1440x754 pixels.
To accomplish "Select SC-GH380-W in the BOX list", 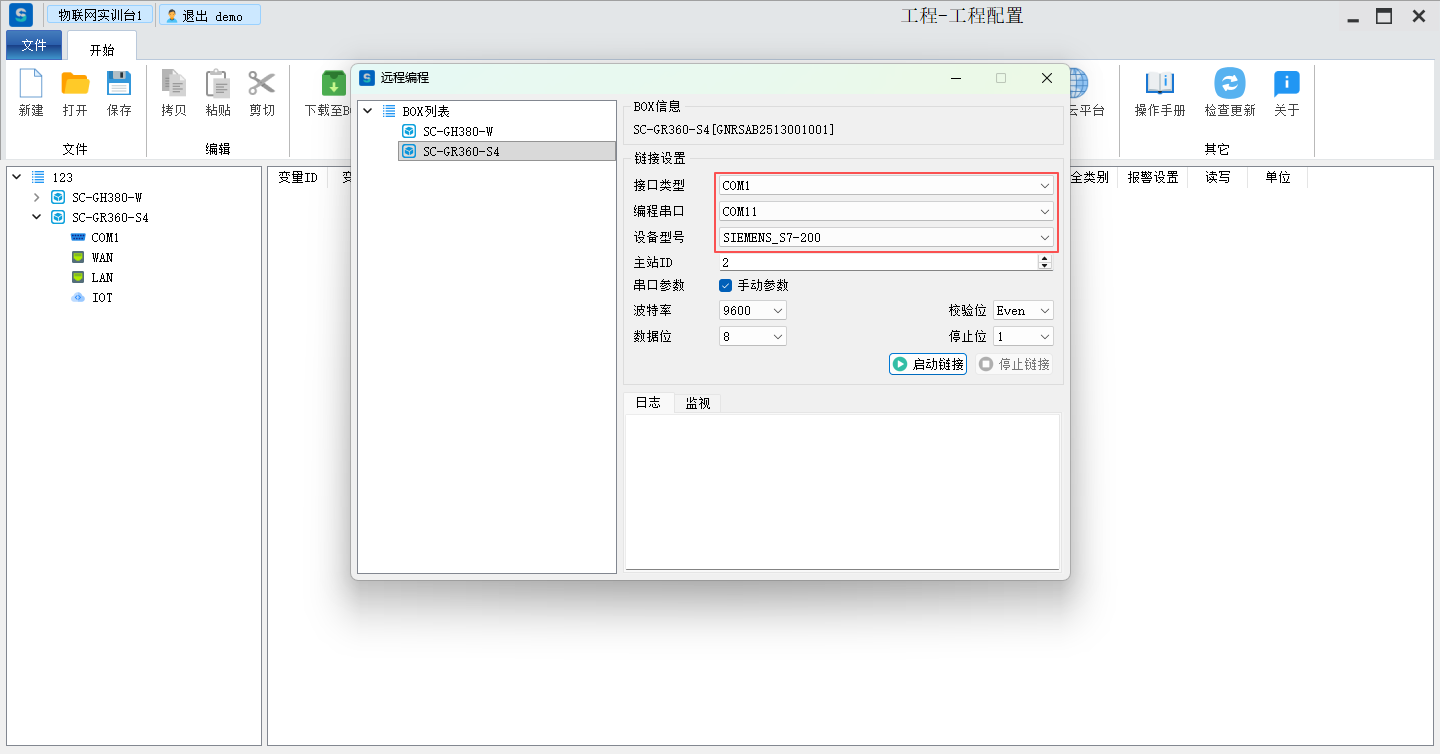I will click(457, 132).
